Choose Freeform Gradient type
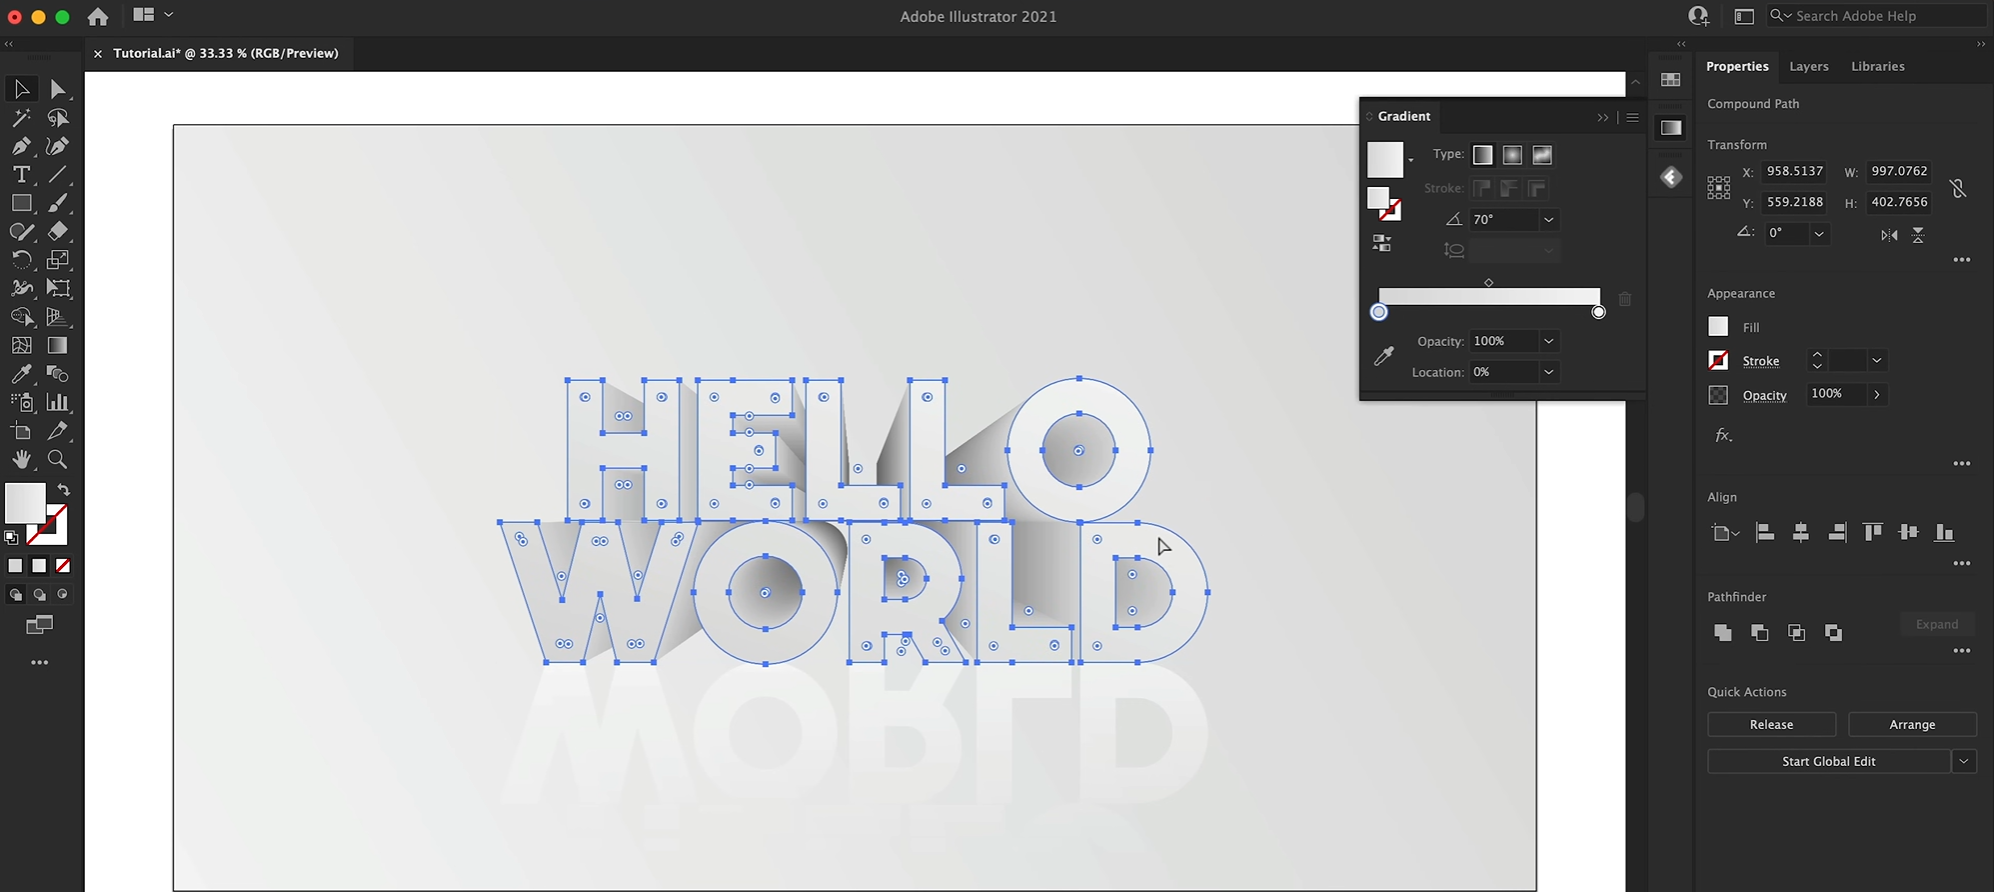1994x892 pixels. [x=1542, y=155]
